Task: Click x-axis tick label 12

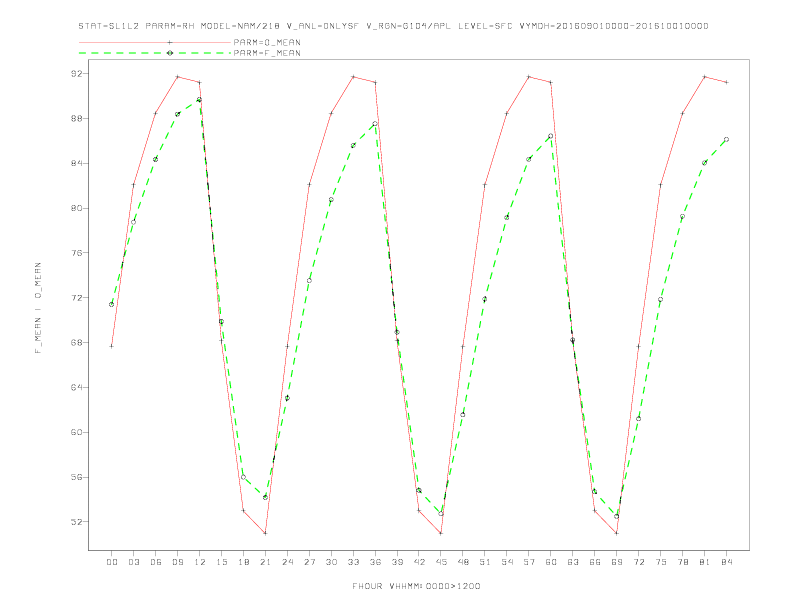Action: click(x=200, y=562)
